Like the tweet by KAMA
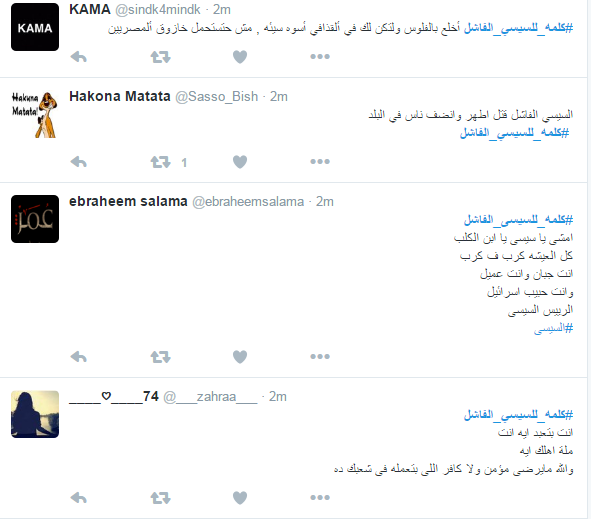The height and width of the screenshot is (519, 591). [x=240, y=57]
